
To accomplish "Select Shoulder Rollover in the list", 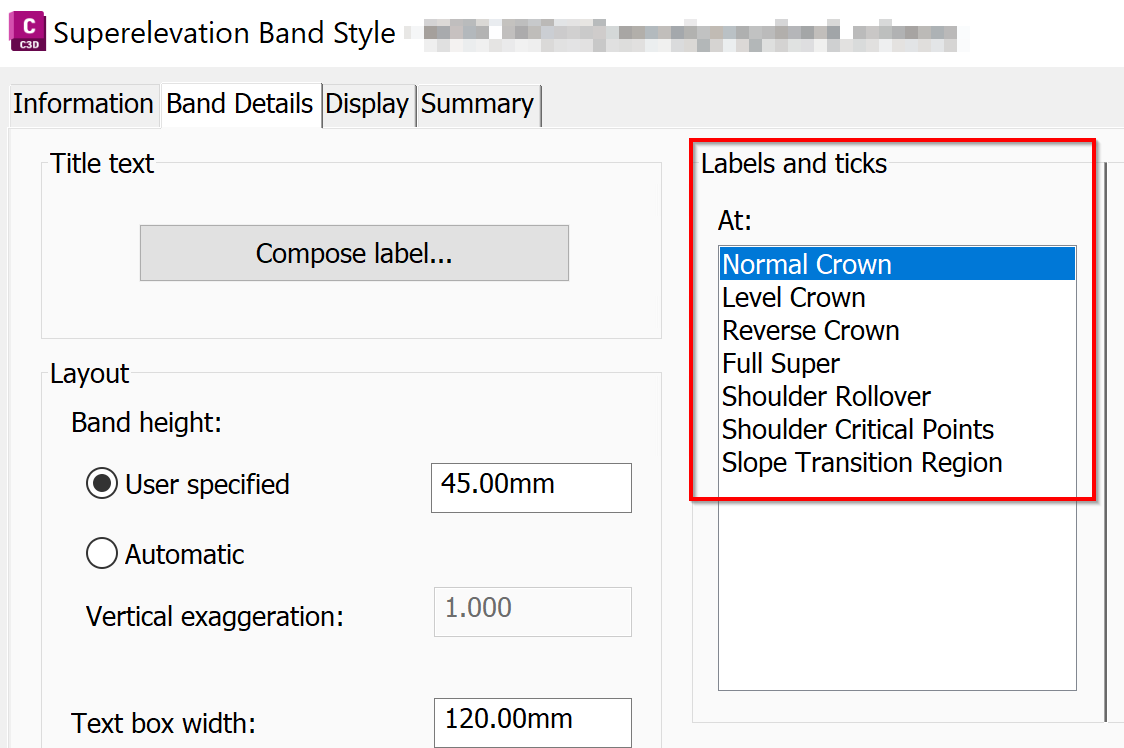I will point(826,396).
